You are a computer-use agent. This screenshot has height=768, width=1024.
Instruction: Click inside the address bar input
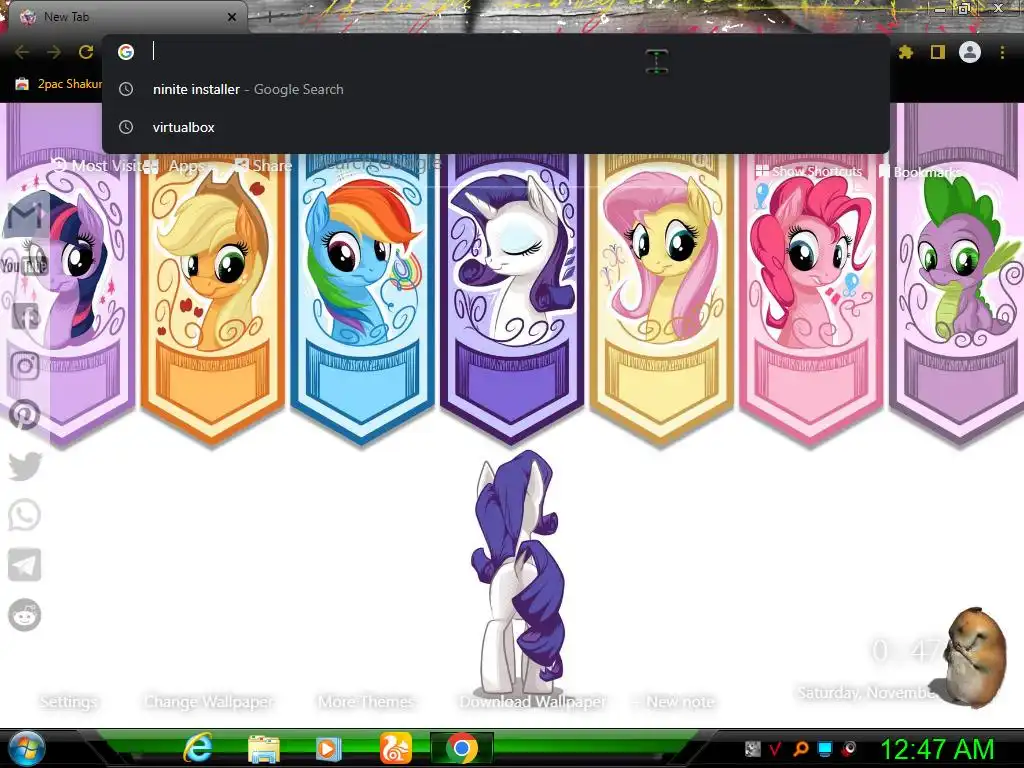pos(496,52)
